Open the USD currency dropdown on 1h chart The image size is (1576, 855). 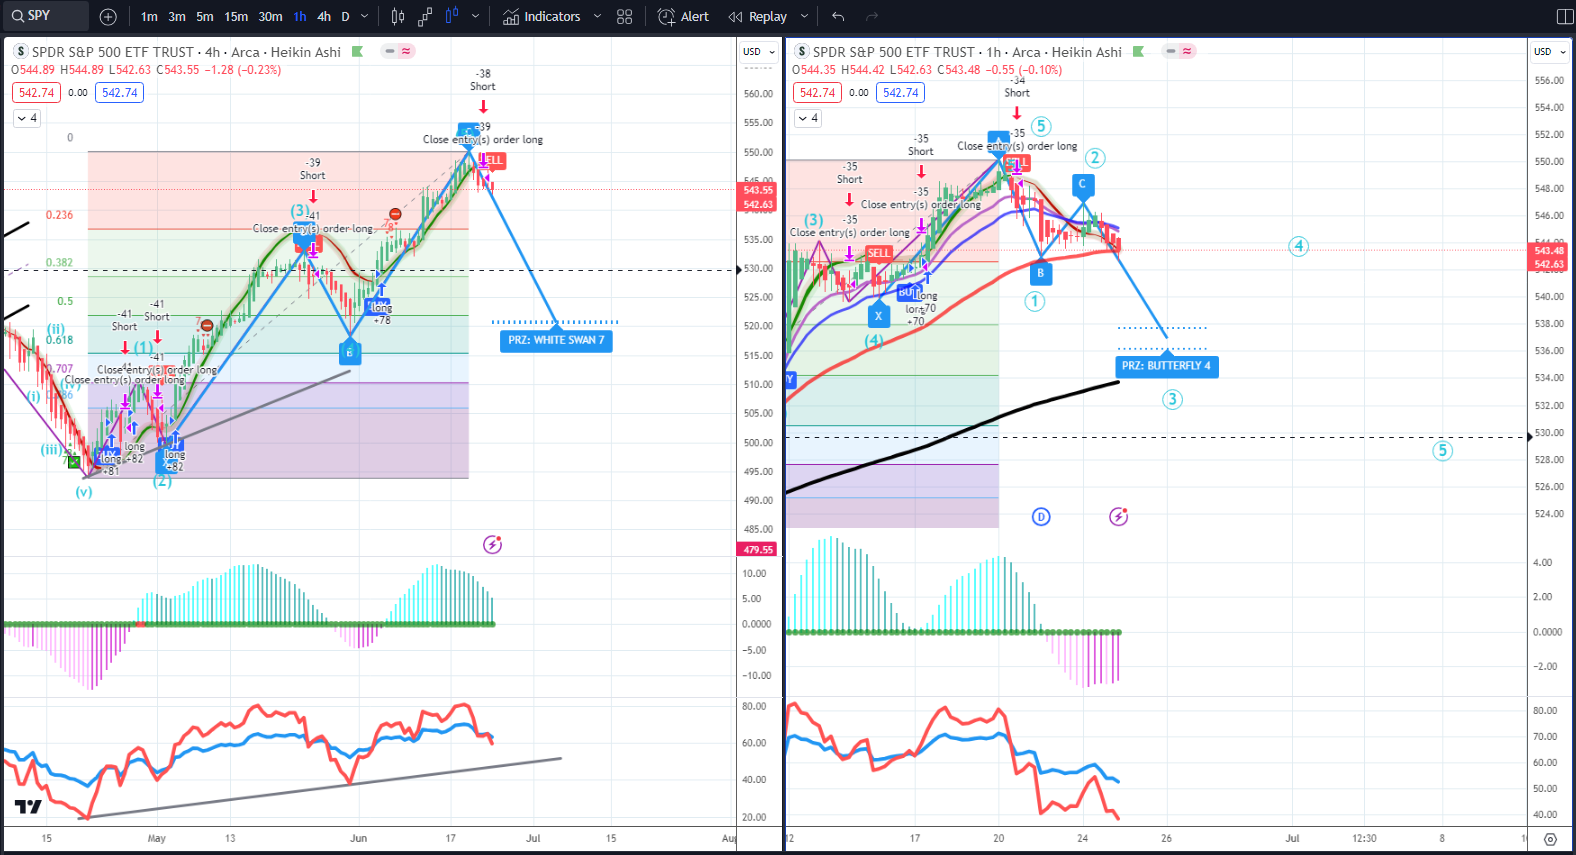[1550, 52]
